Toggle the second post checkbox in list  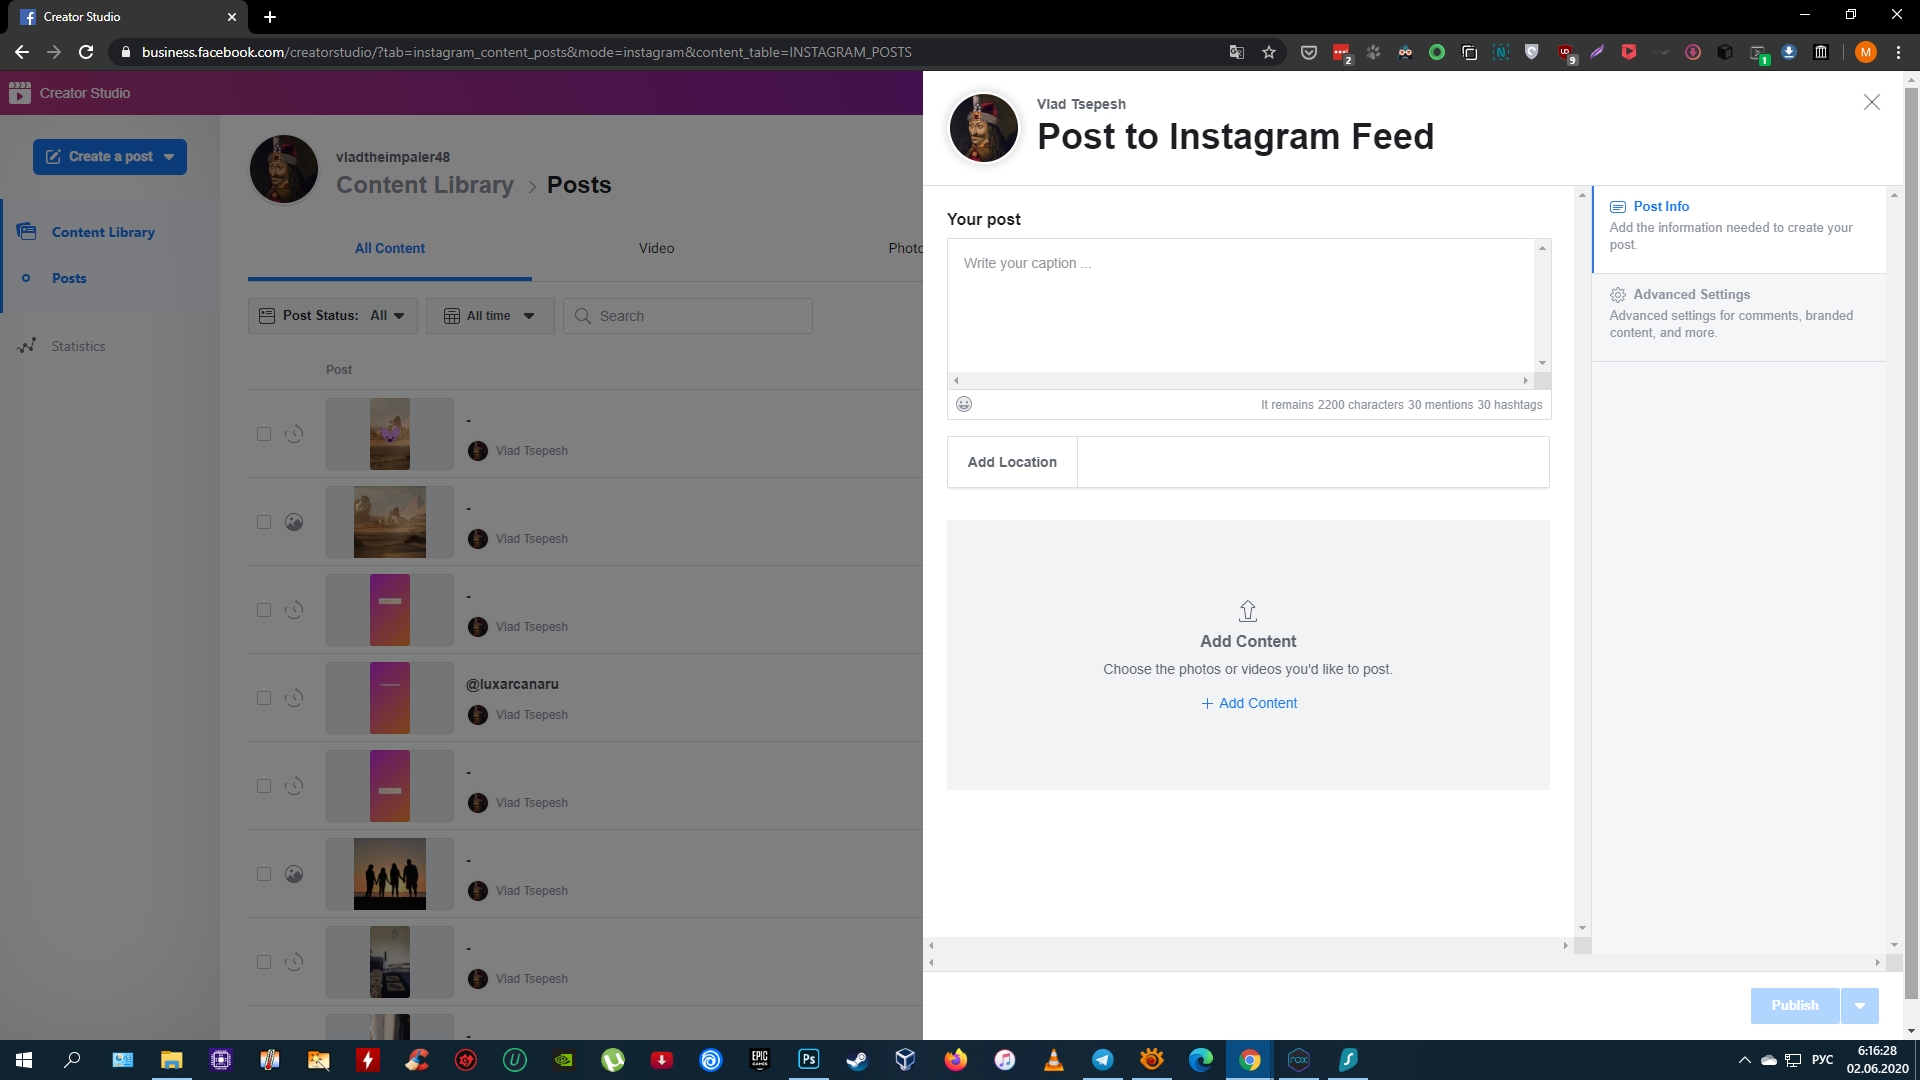click(x=264, y=521)
